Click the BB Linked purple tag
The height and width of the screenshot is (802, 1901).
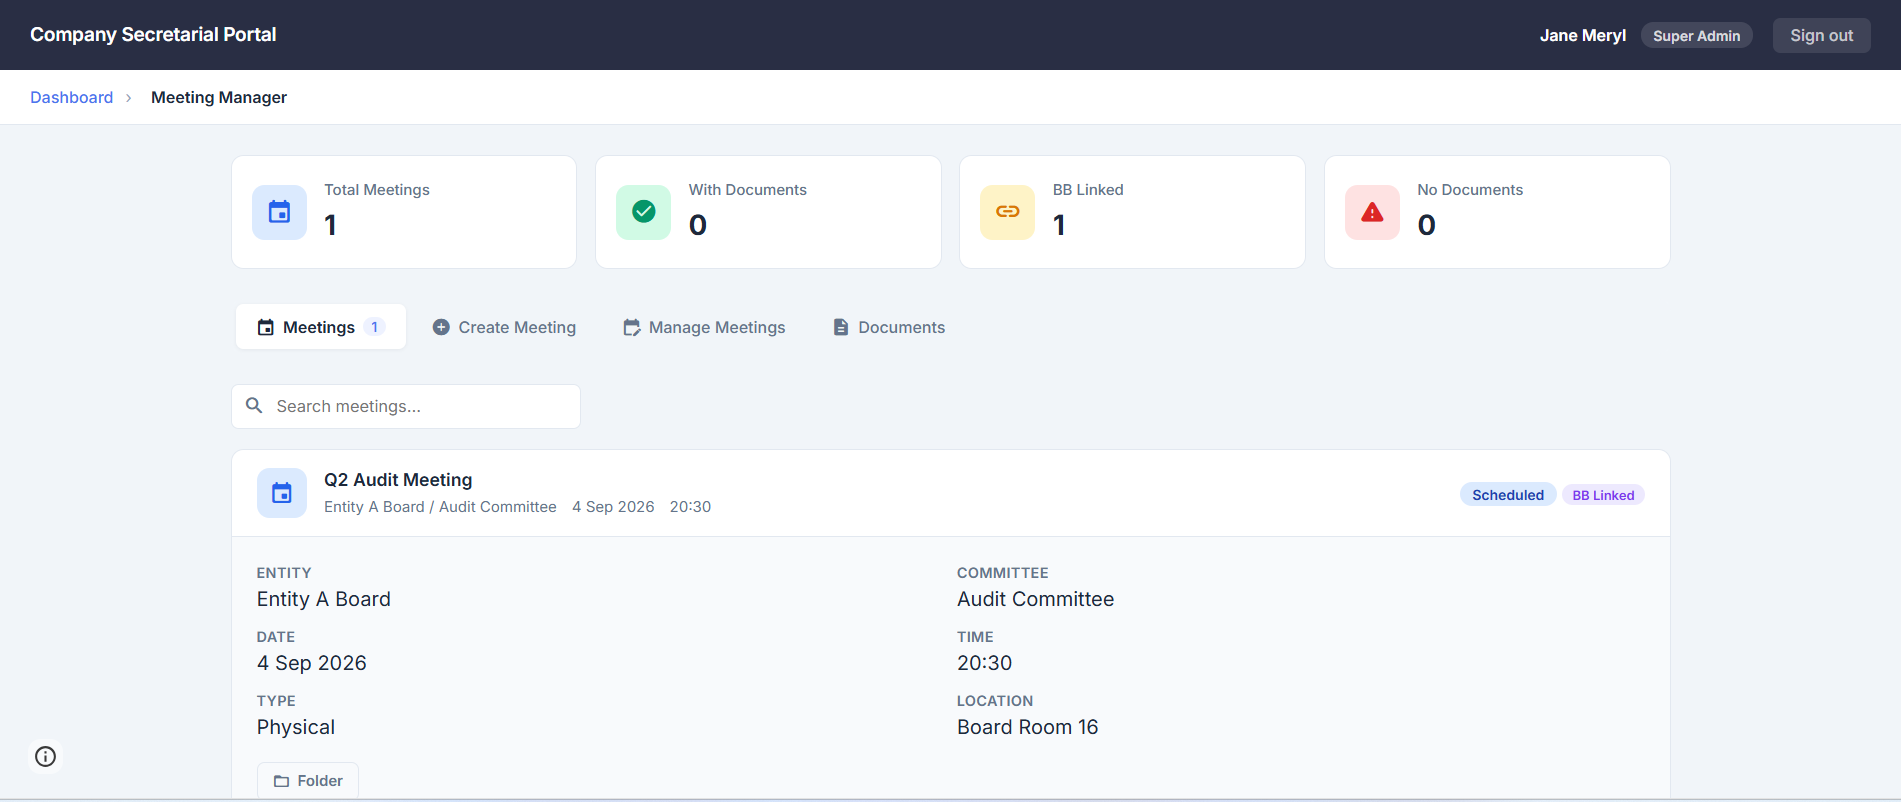[x=1603, y=495]
